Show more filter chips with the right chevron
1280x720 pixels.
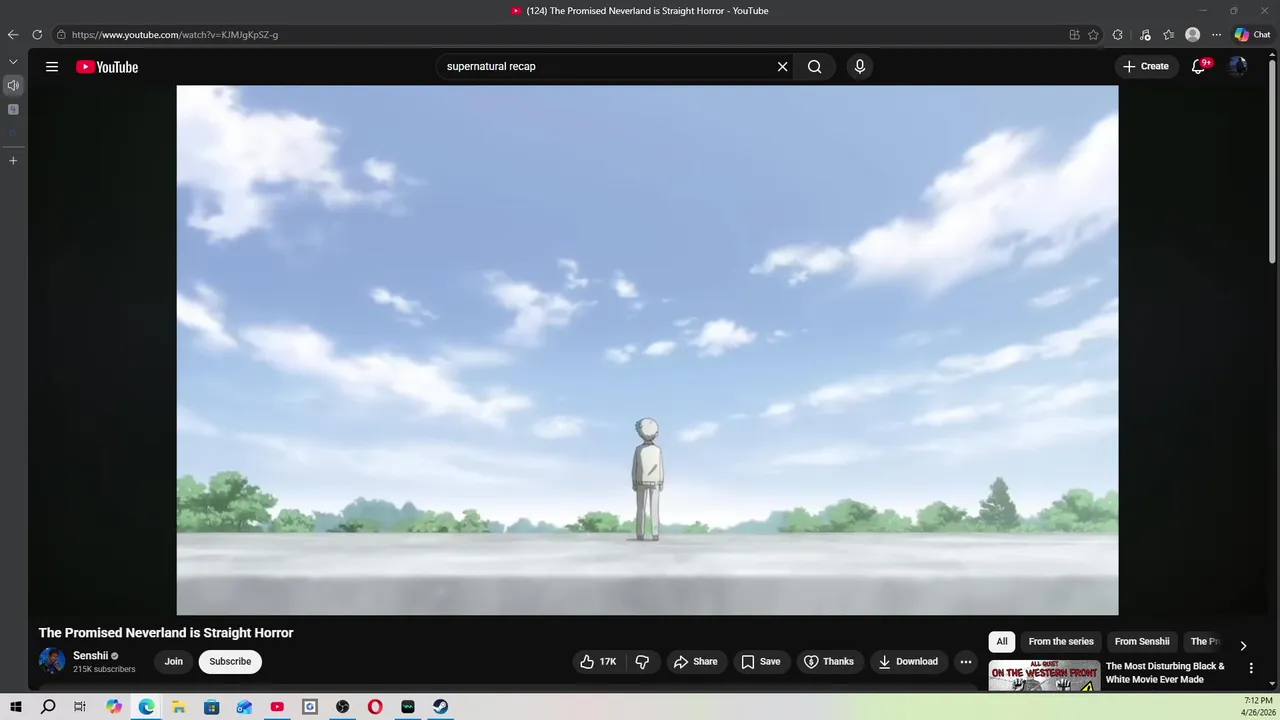[1243, 646]
